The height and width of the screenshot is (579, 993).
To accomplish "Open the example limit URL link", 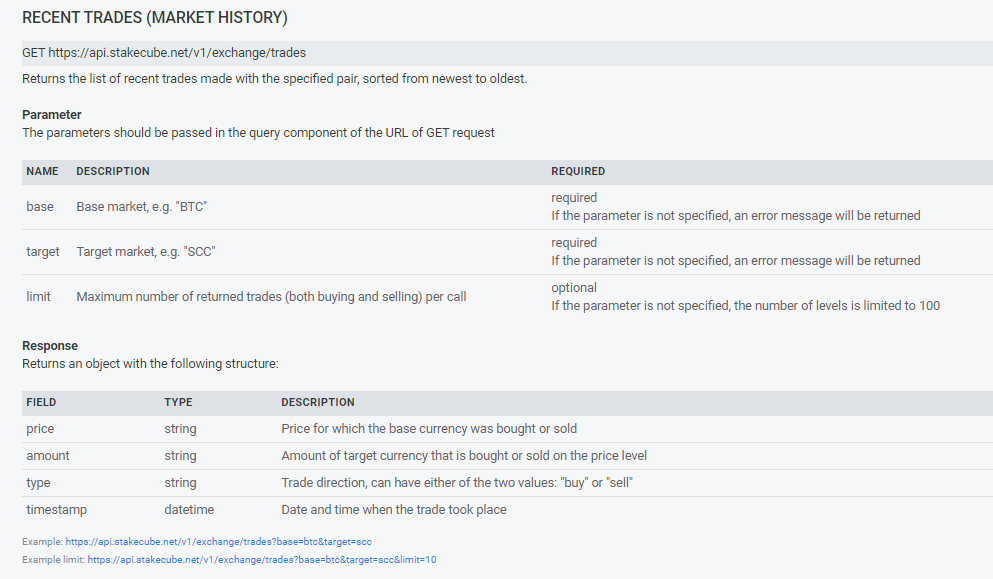I will tap(262, 559).
